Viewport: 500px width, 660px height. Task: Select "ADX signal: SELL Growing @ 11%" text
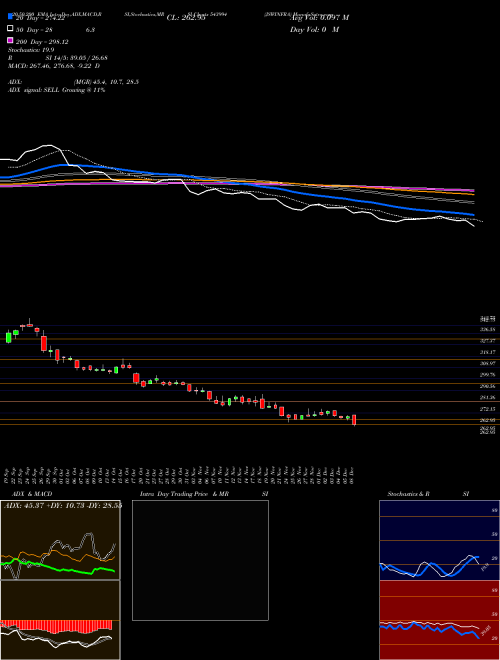coord(56,90)
